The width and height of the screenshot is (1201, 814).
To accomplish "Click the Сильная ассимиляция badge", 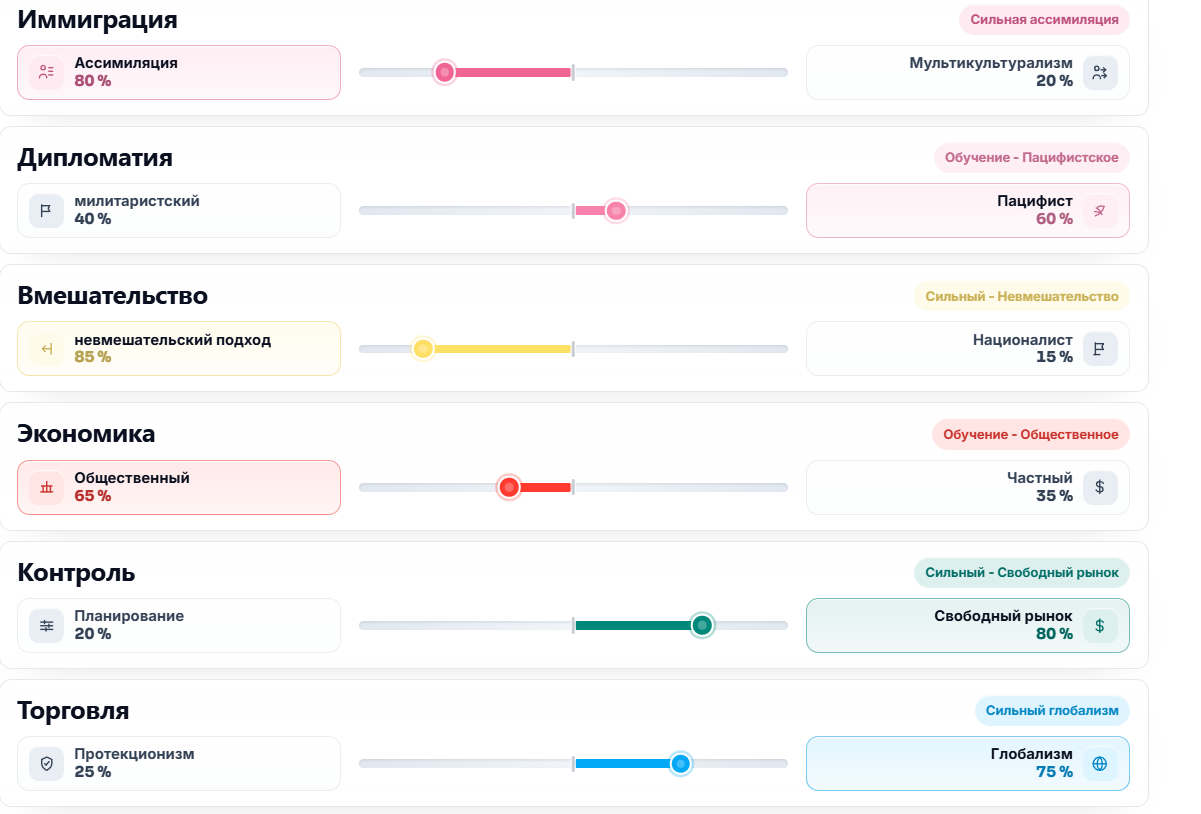I will tap(1044, 19).
